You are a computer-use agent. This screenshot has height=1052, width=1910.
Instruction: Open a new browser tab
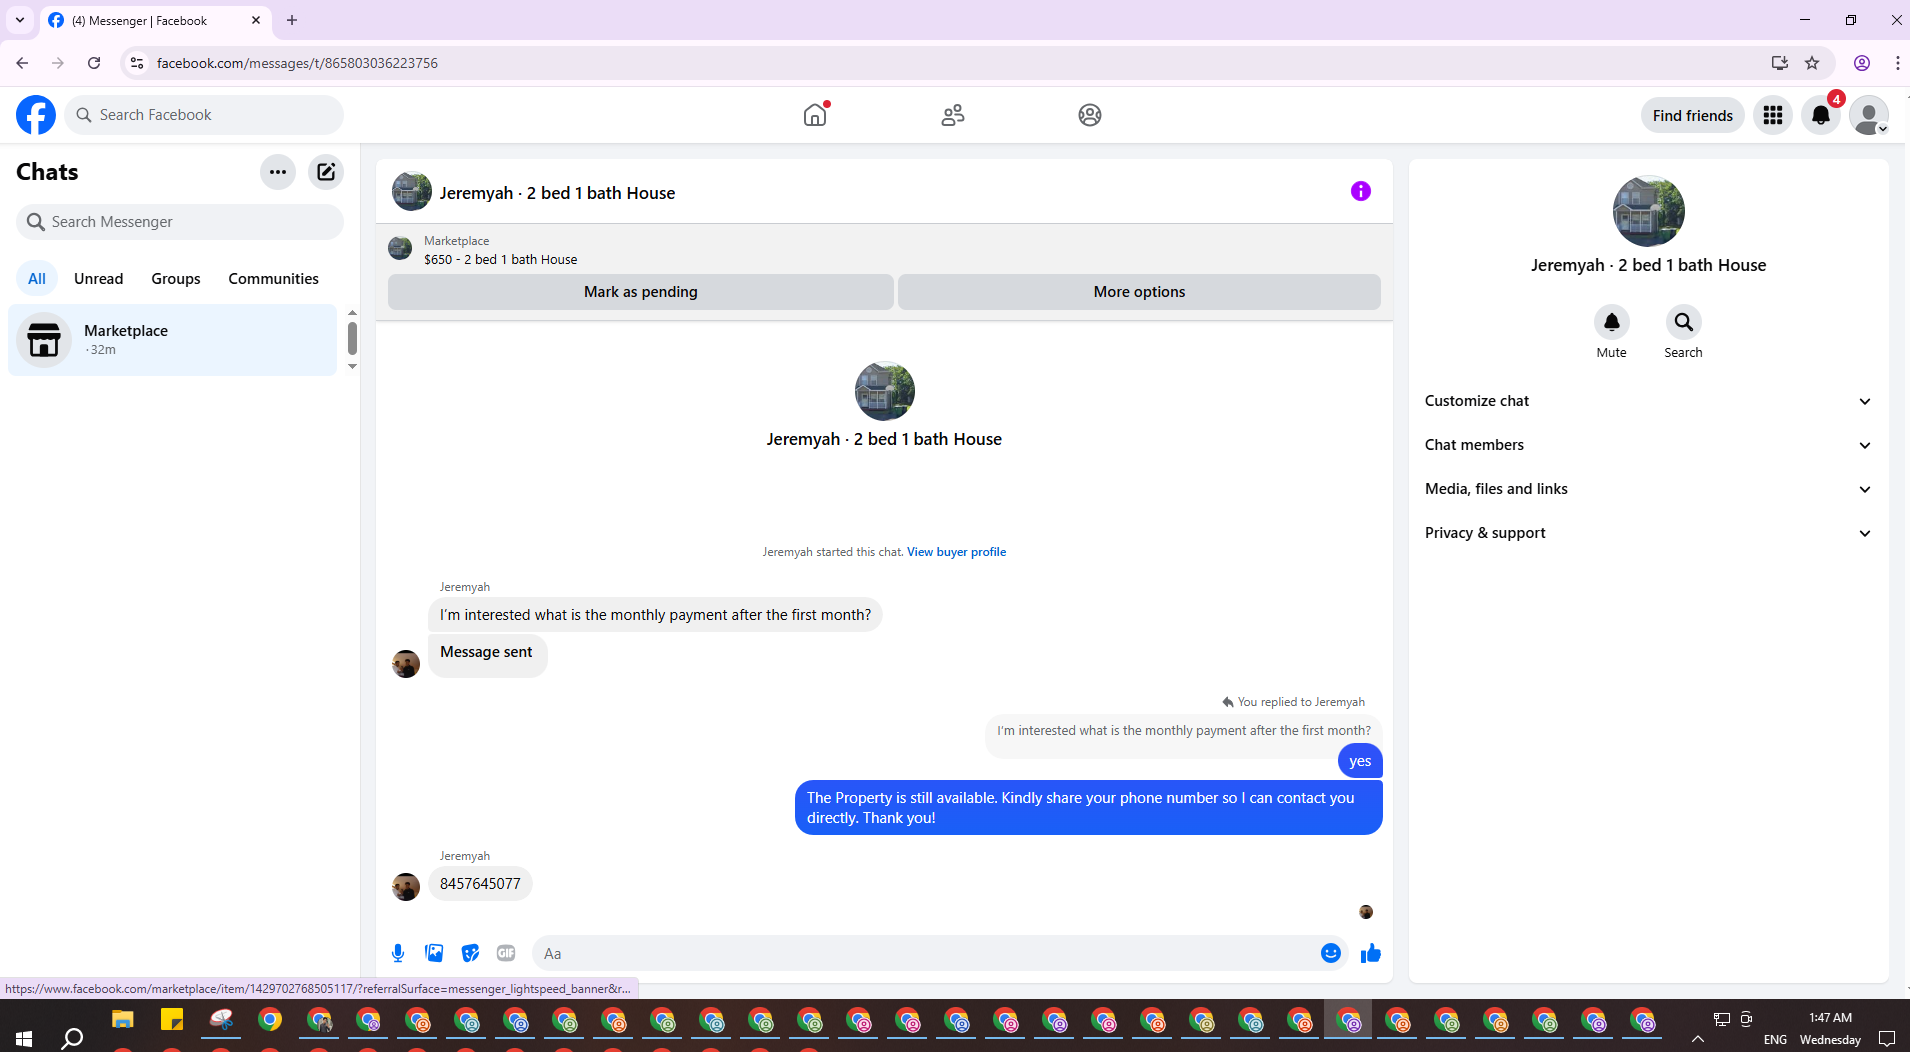(x=292, y=20)
